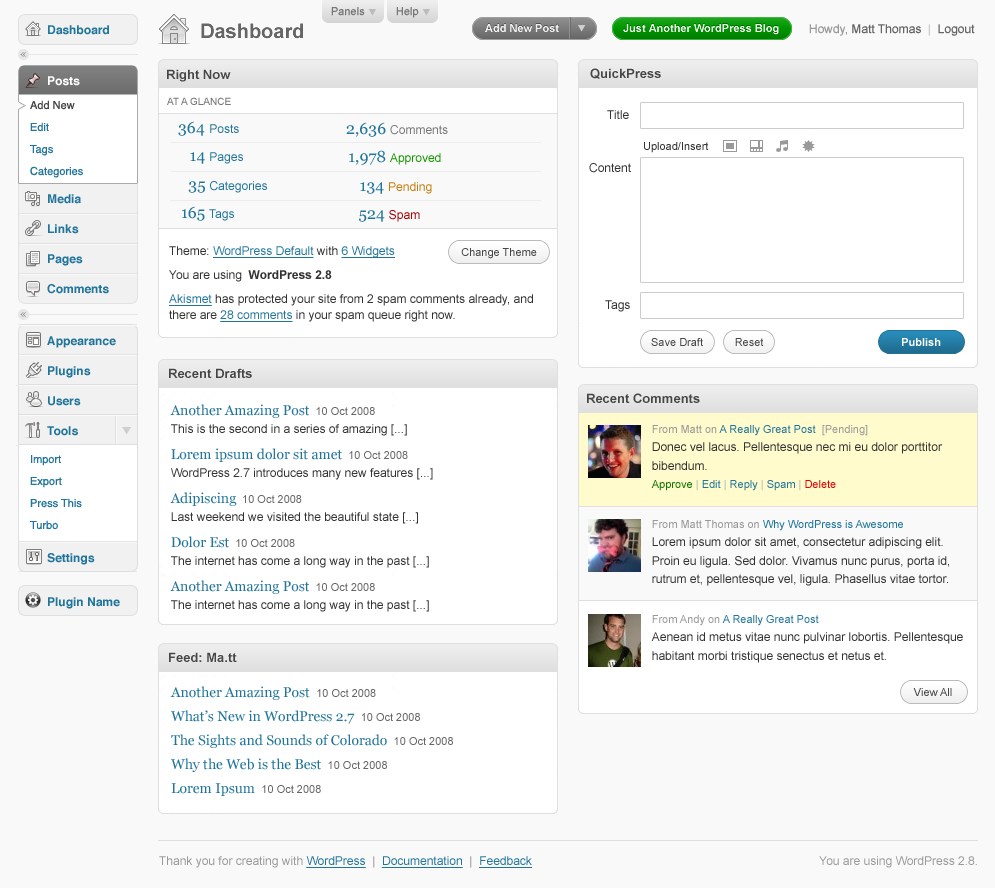Click the Settings icon in the sidebar
Image resolution: width=995 pixels, height=888 pixels.
click(x=35, y=557)
